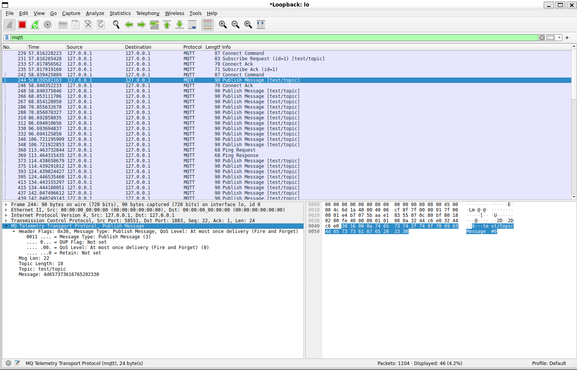This screenshot has width=577, height=370.
Task: Open capture options
Action: coord(47,25)
